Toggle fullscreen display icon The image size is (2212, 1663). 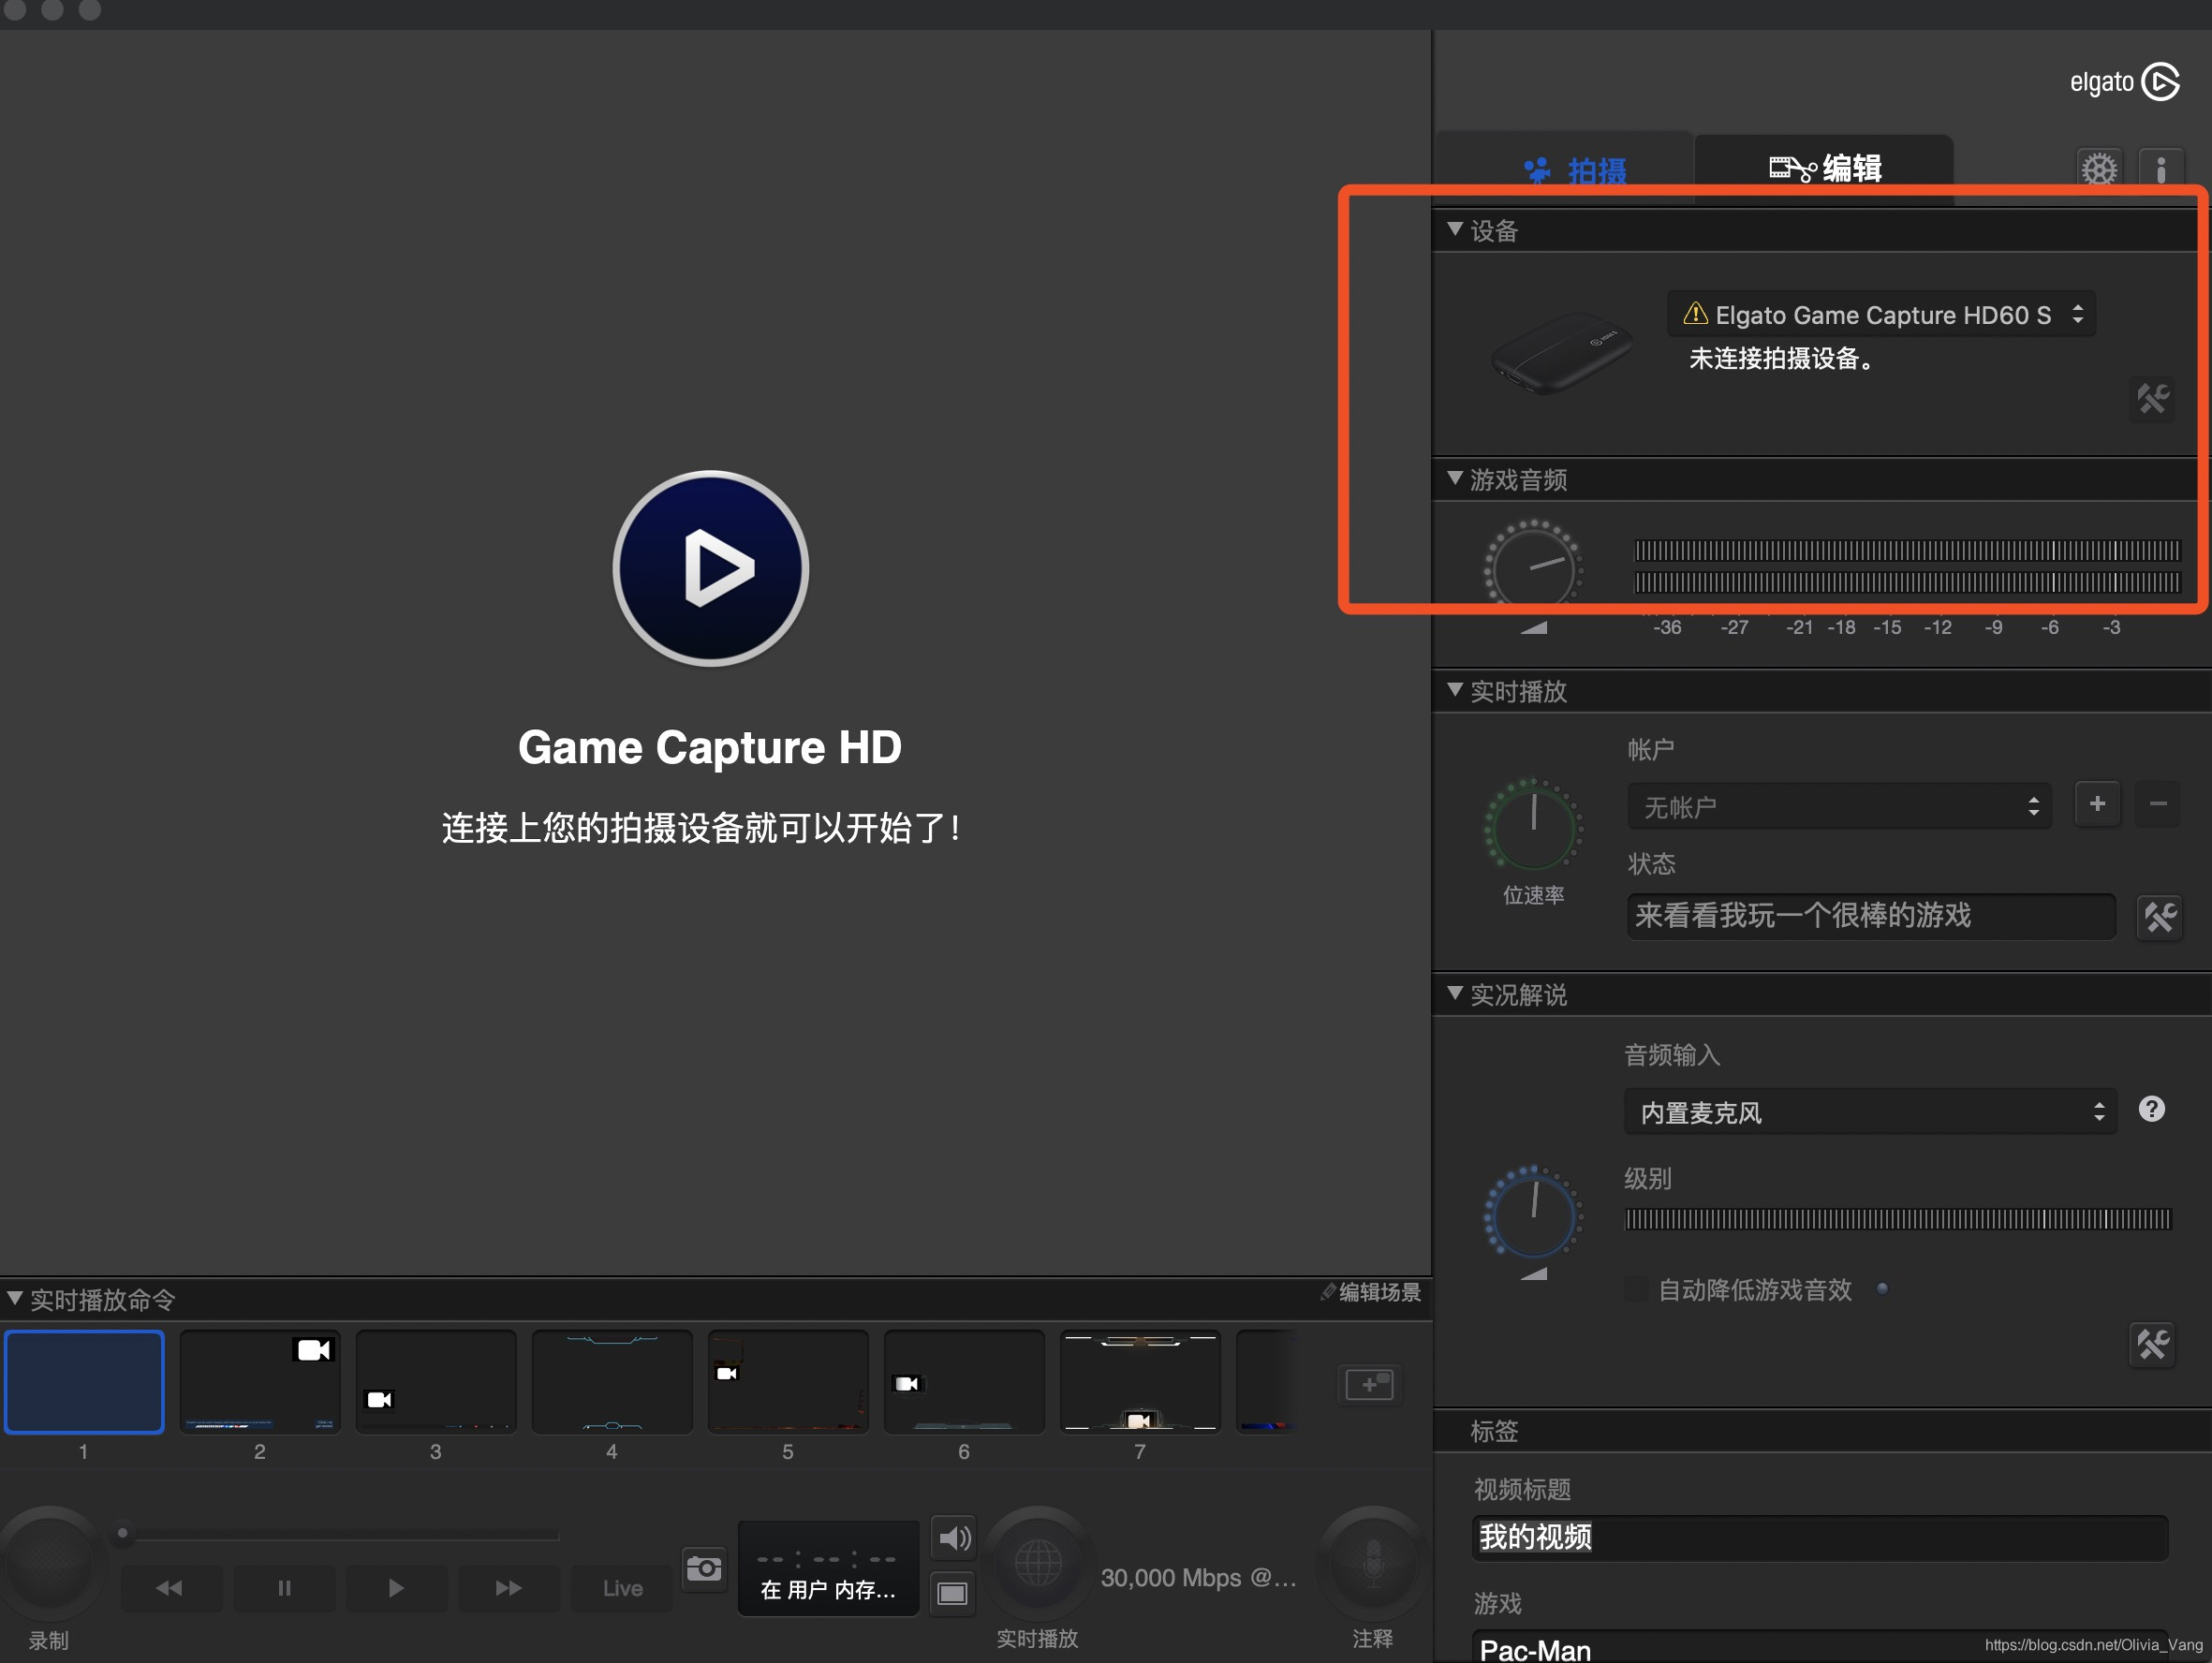(x=952, y=1593)
